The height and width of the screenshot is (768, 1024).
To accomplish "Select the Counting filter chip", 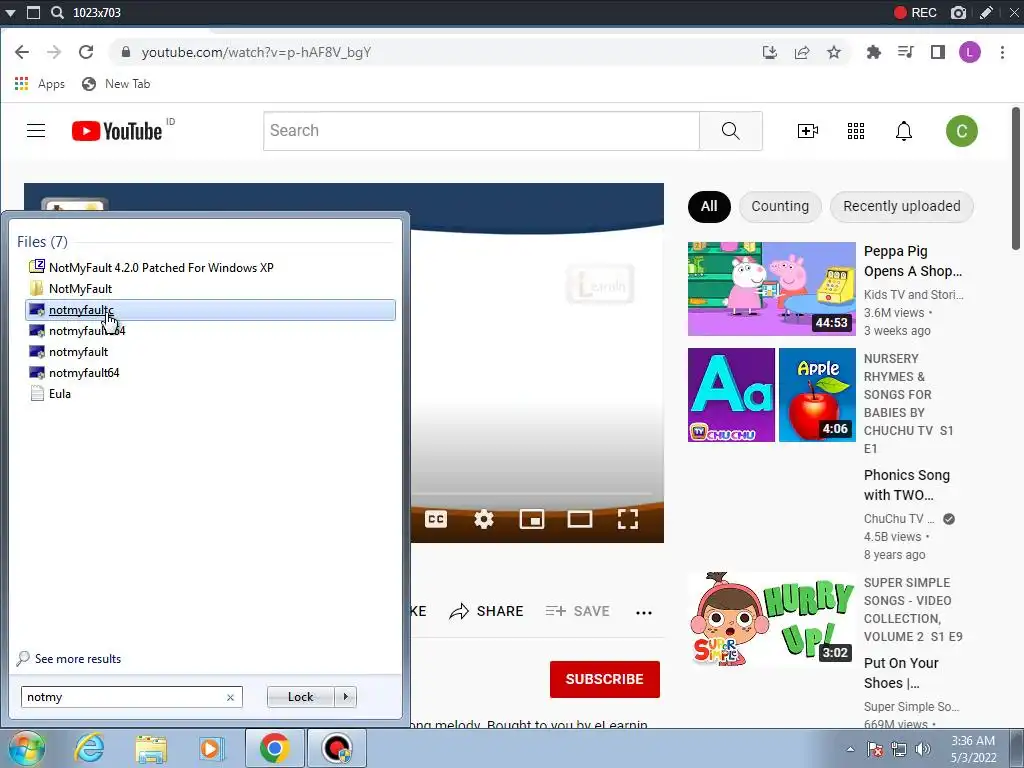I will [x=780, y=206].
